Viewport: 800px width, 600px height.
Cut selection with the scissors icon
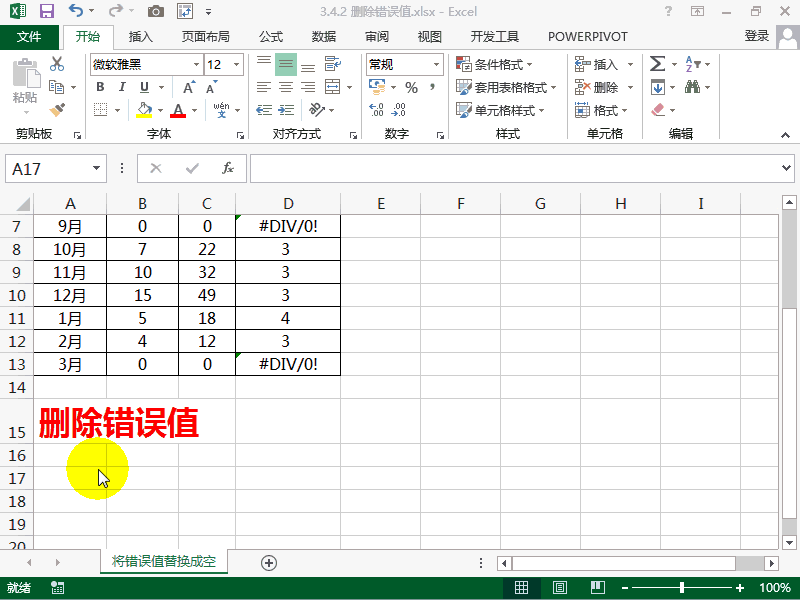[x=57, y=64]
